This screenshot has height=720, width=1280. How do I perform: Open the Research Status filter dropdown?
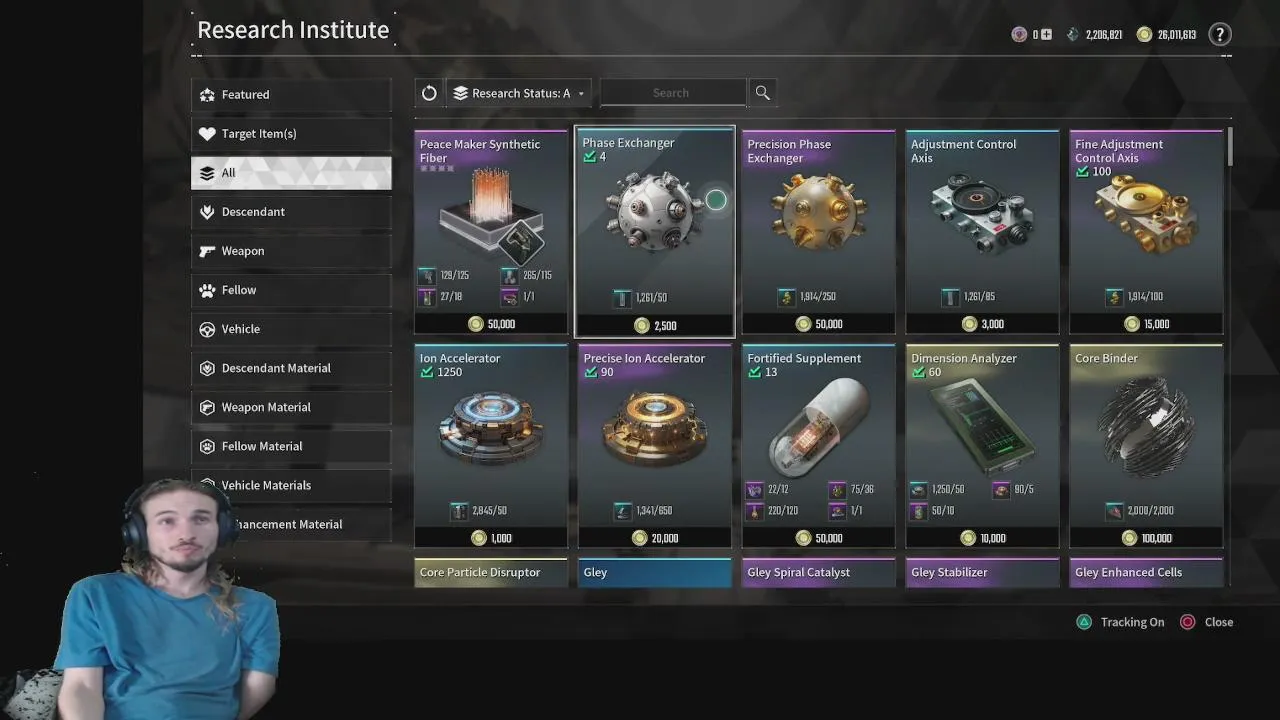point(519,93)
